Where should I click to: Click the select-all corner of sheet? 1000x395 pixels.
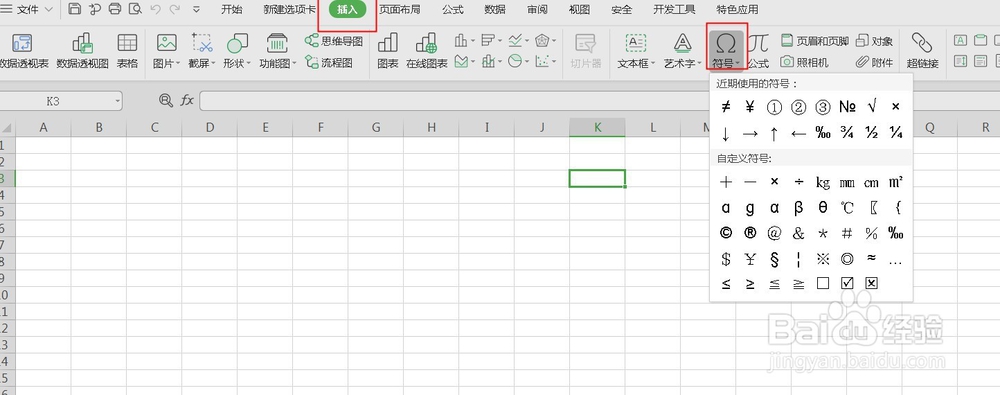[x=7, y=128]
